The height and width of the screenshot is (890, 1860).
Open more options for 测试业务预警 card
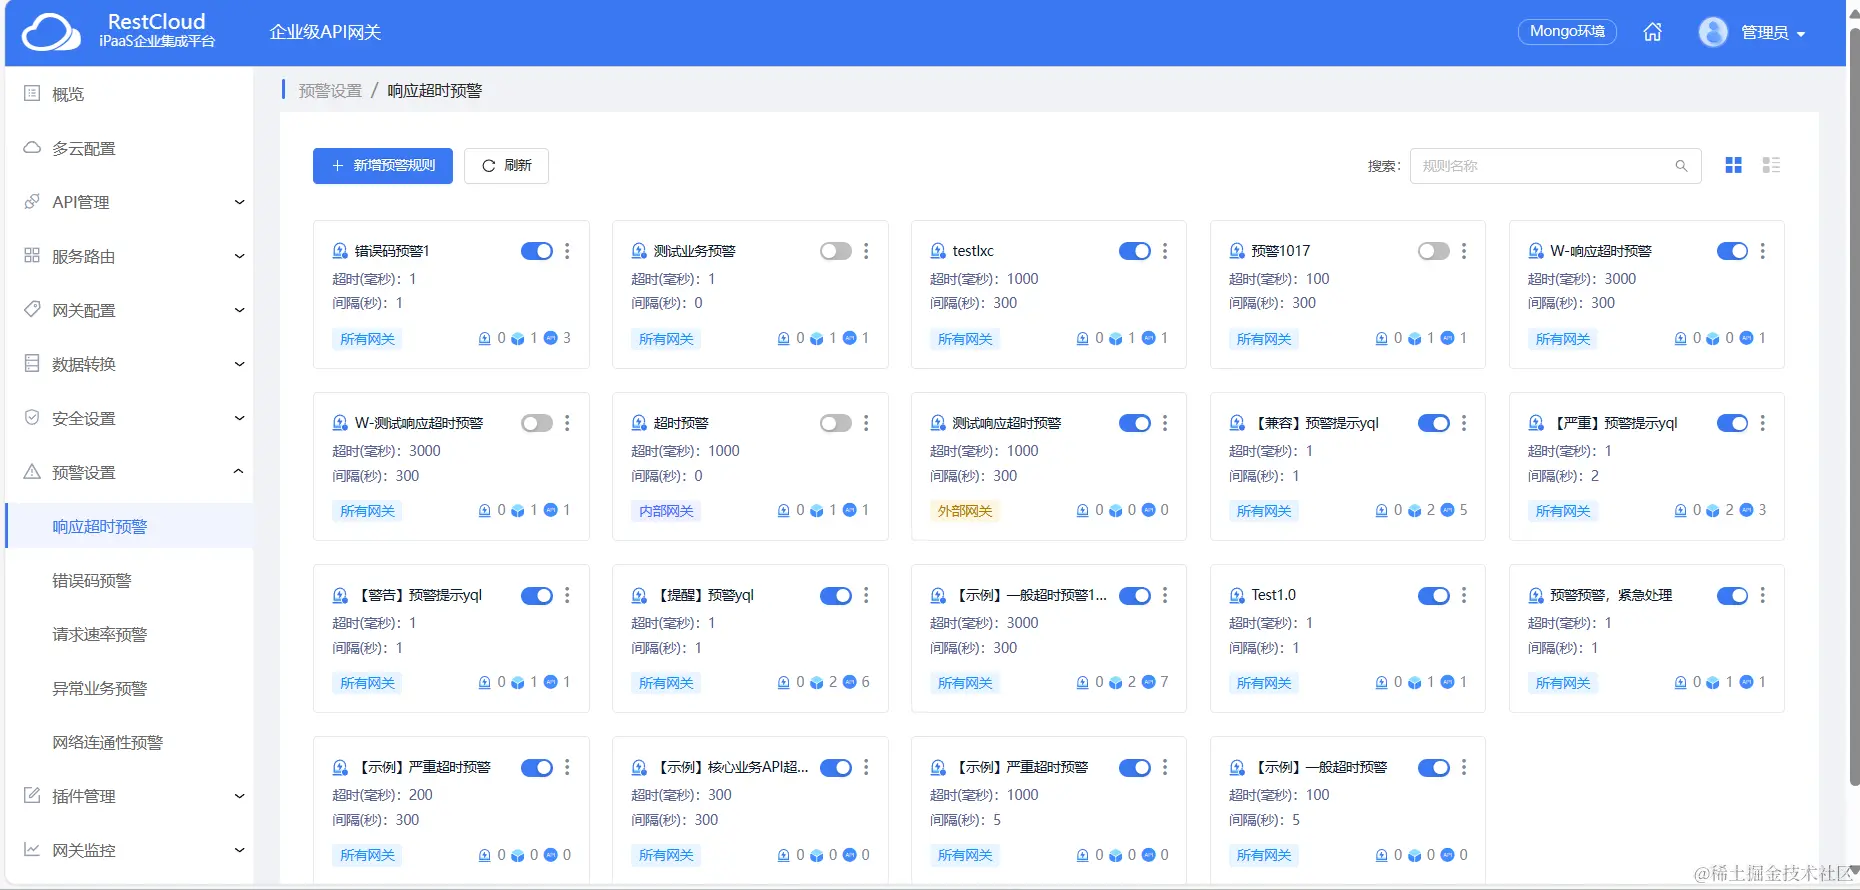pos(866,251)
